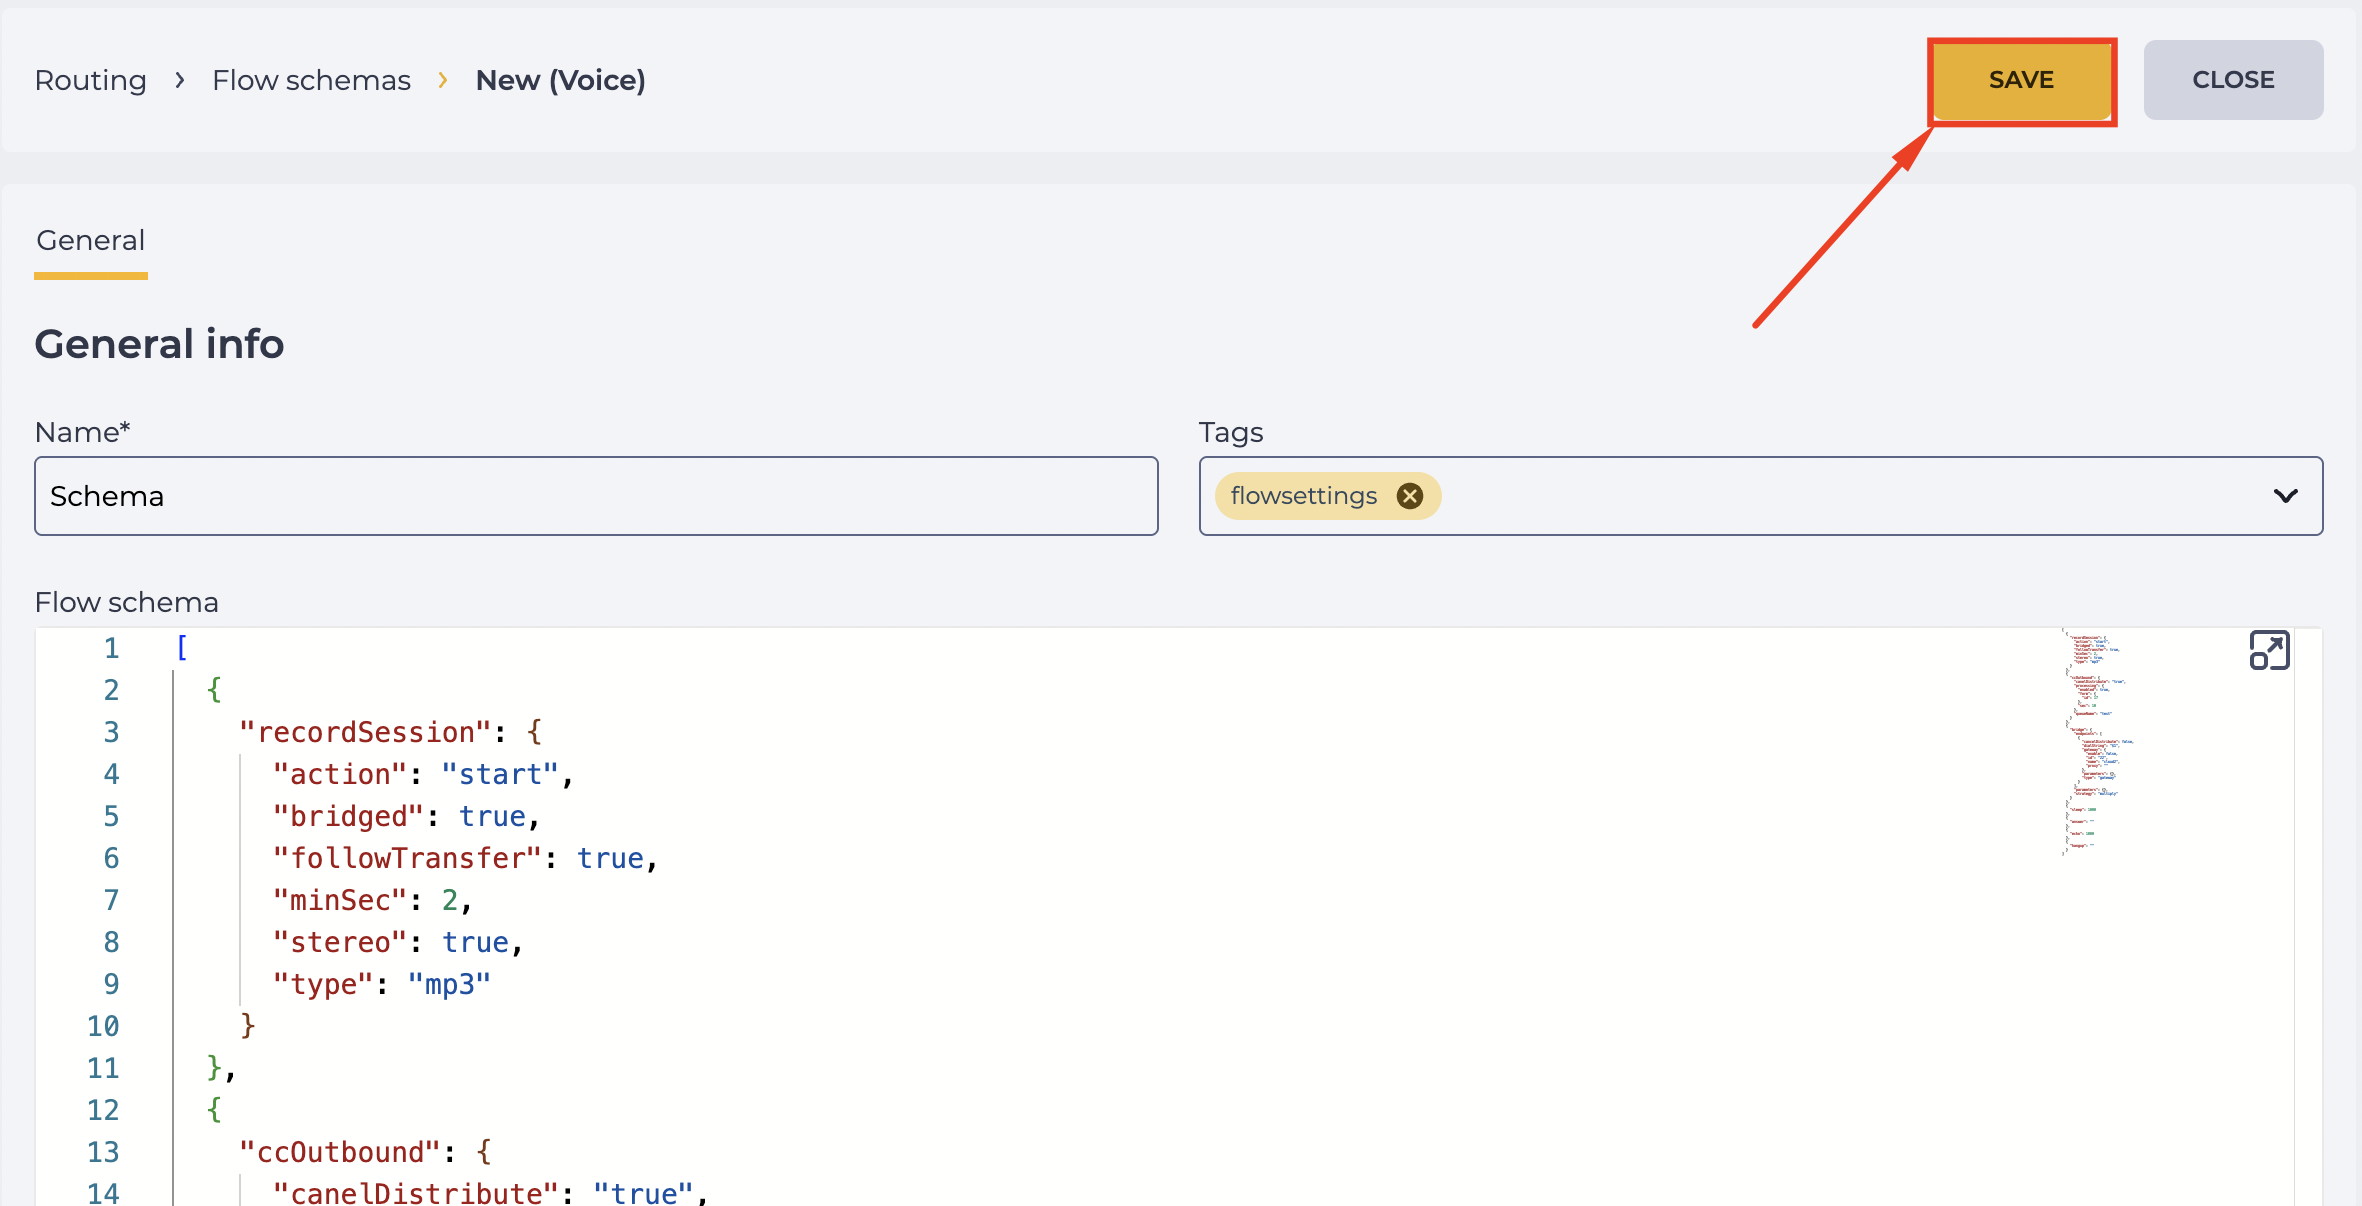Click the flowsettings tag label
2362x1206 pixels.
[1304, 496]
